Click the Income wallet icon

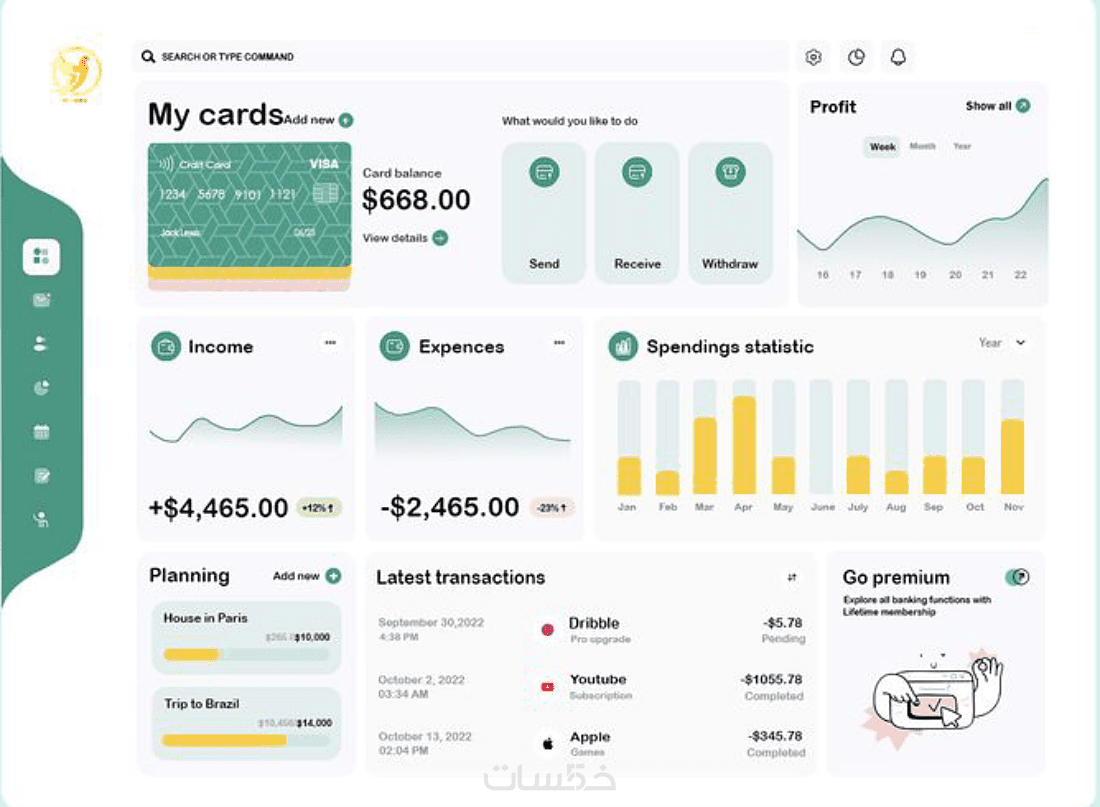tap(166, 347)
